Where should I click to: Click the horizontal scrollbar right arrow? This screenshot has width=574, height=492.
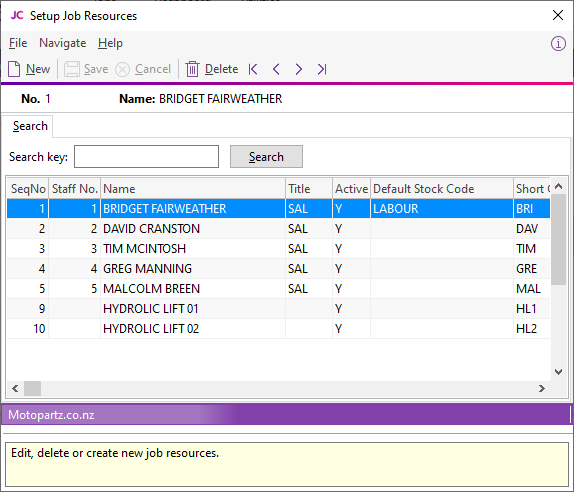click(x=542, y=388)
